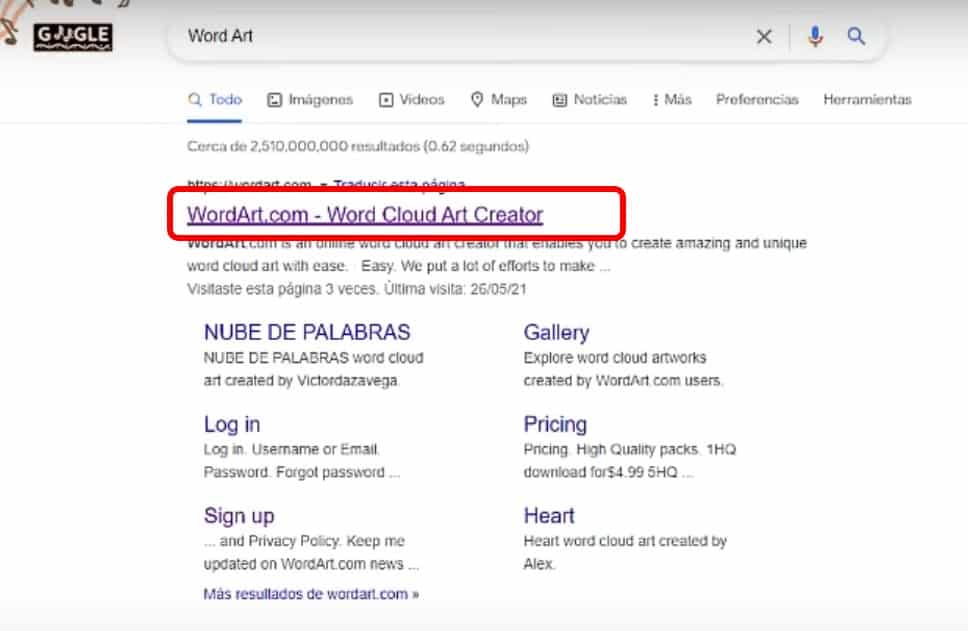Show Más resultados de wordart.com

311,594
